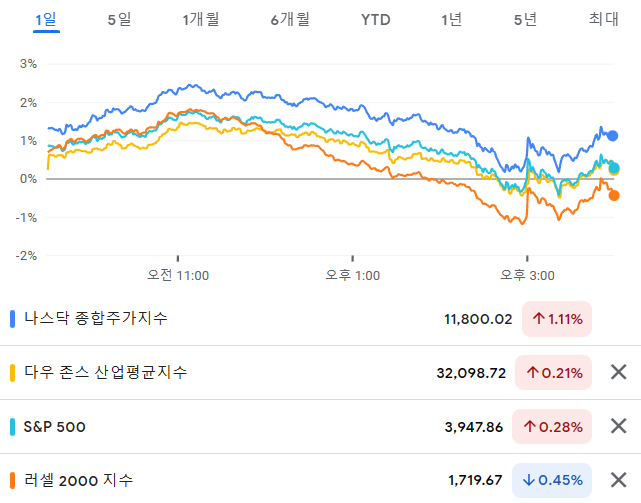641x503 pixels.
Task: Remove 러셀 2000 지수 from comparison
Action: point(619,480)
